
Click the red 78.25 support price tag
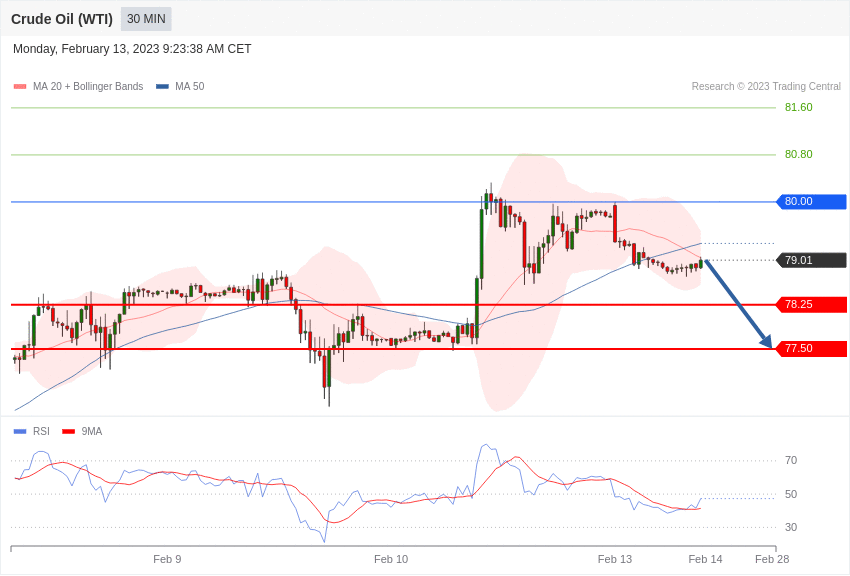click(812, 305)
